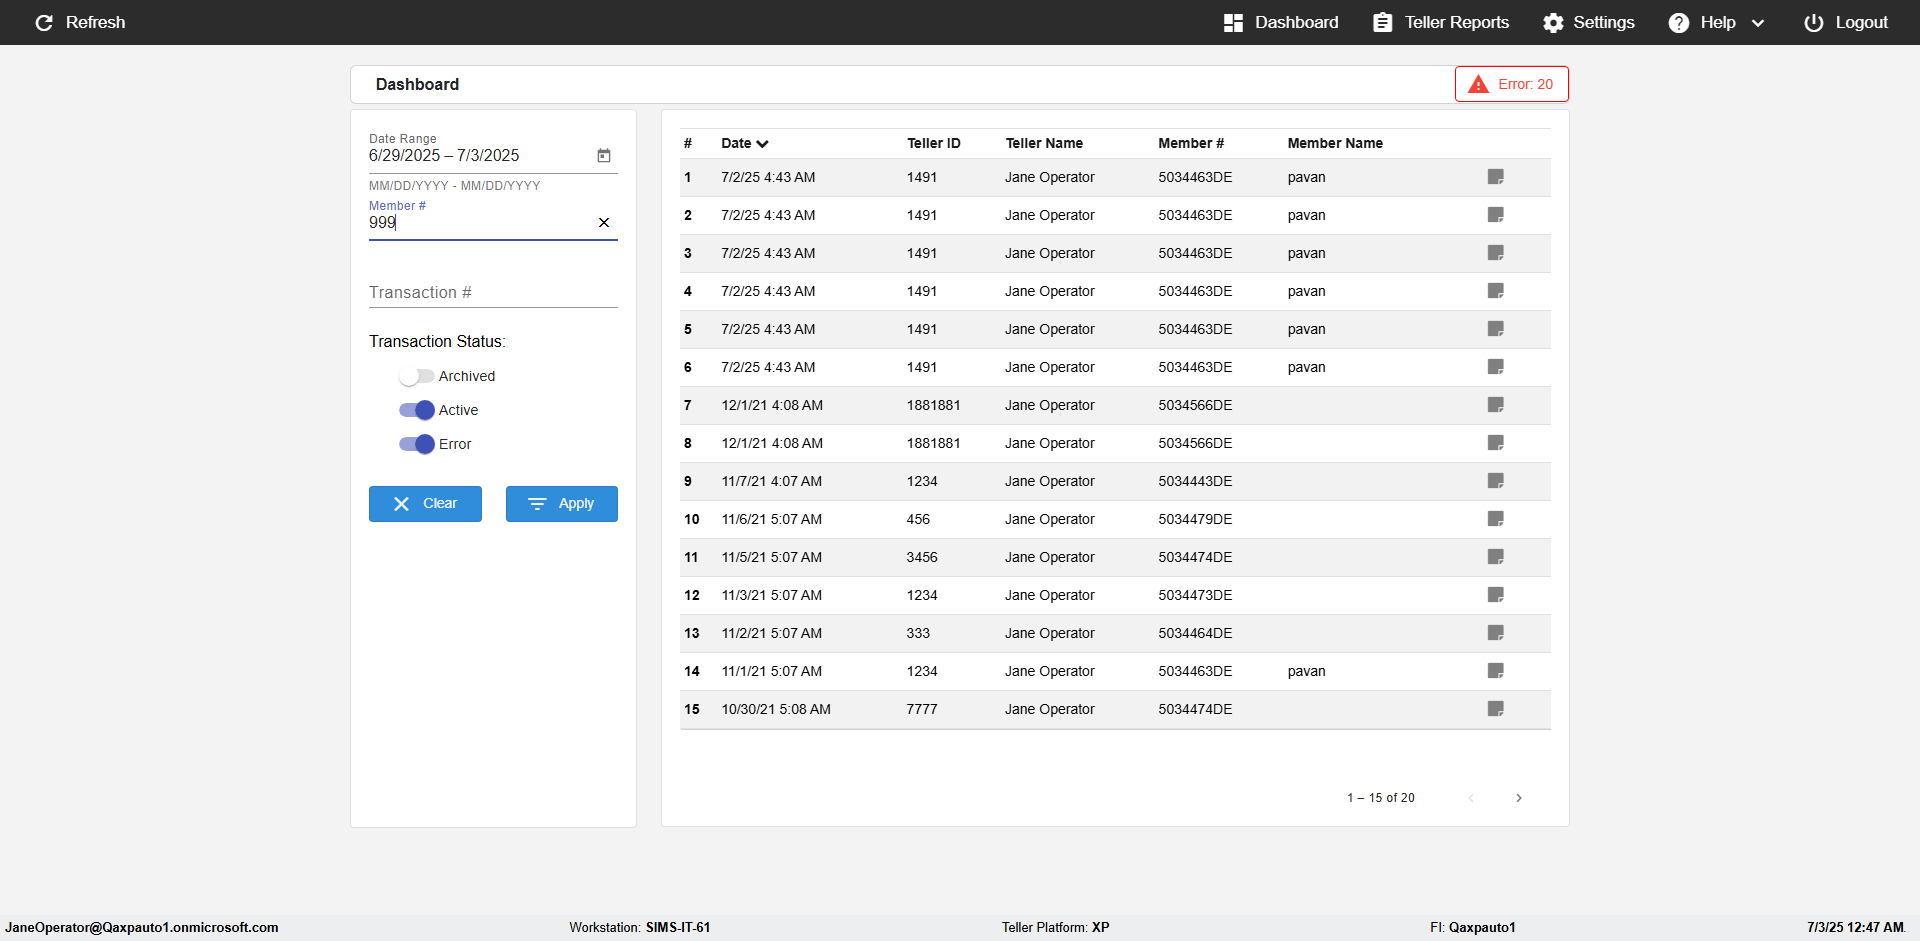This screenshot has width=1920, height=941.
Task: Open note icon for row 1
Action: pos(1495,177)
